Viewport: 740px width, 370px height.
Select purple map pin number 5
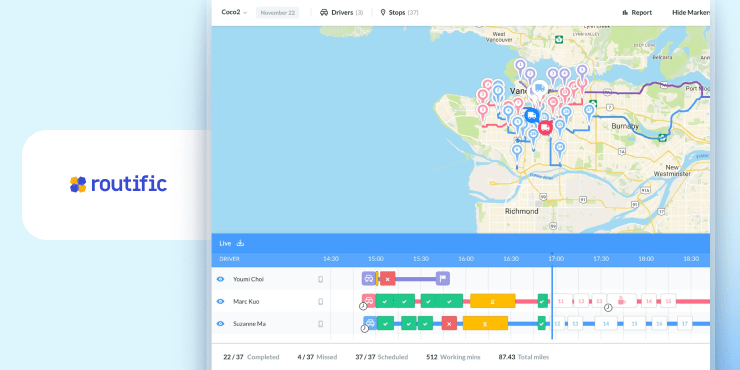[x=582, y=72]
